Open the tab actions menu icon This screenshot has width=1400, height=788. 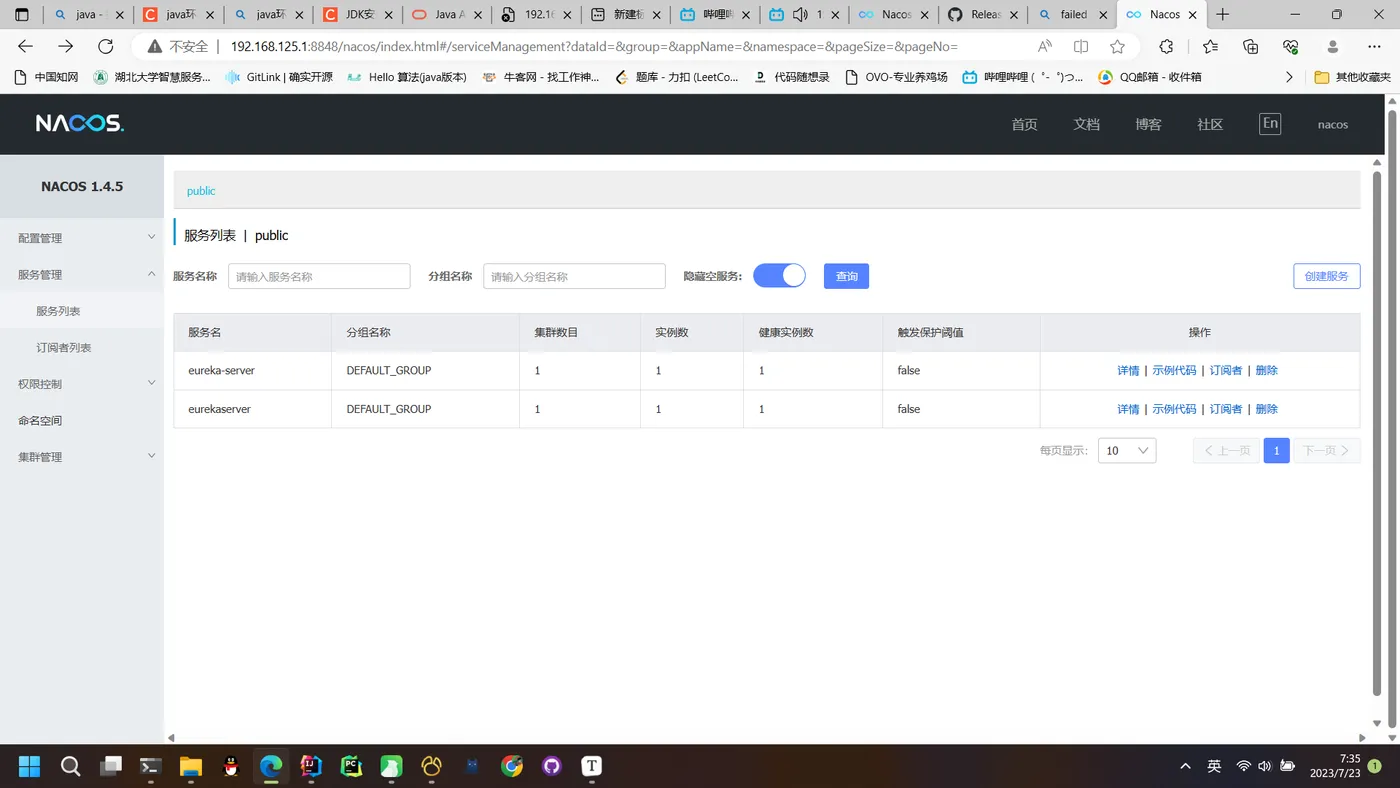pyautogui.click(x=22, y=15)
